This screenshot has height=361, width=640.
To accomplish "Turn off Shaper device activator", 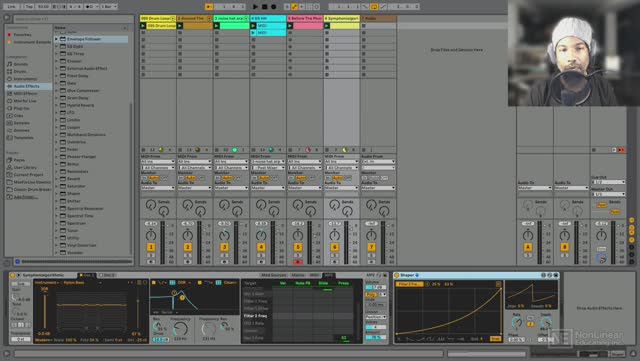I will pyautogui.click(x=397, y=275).
